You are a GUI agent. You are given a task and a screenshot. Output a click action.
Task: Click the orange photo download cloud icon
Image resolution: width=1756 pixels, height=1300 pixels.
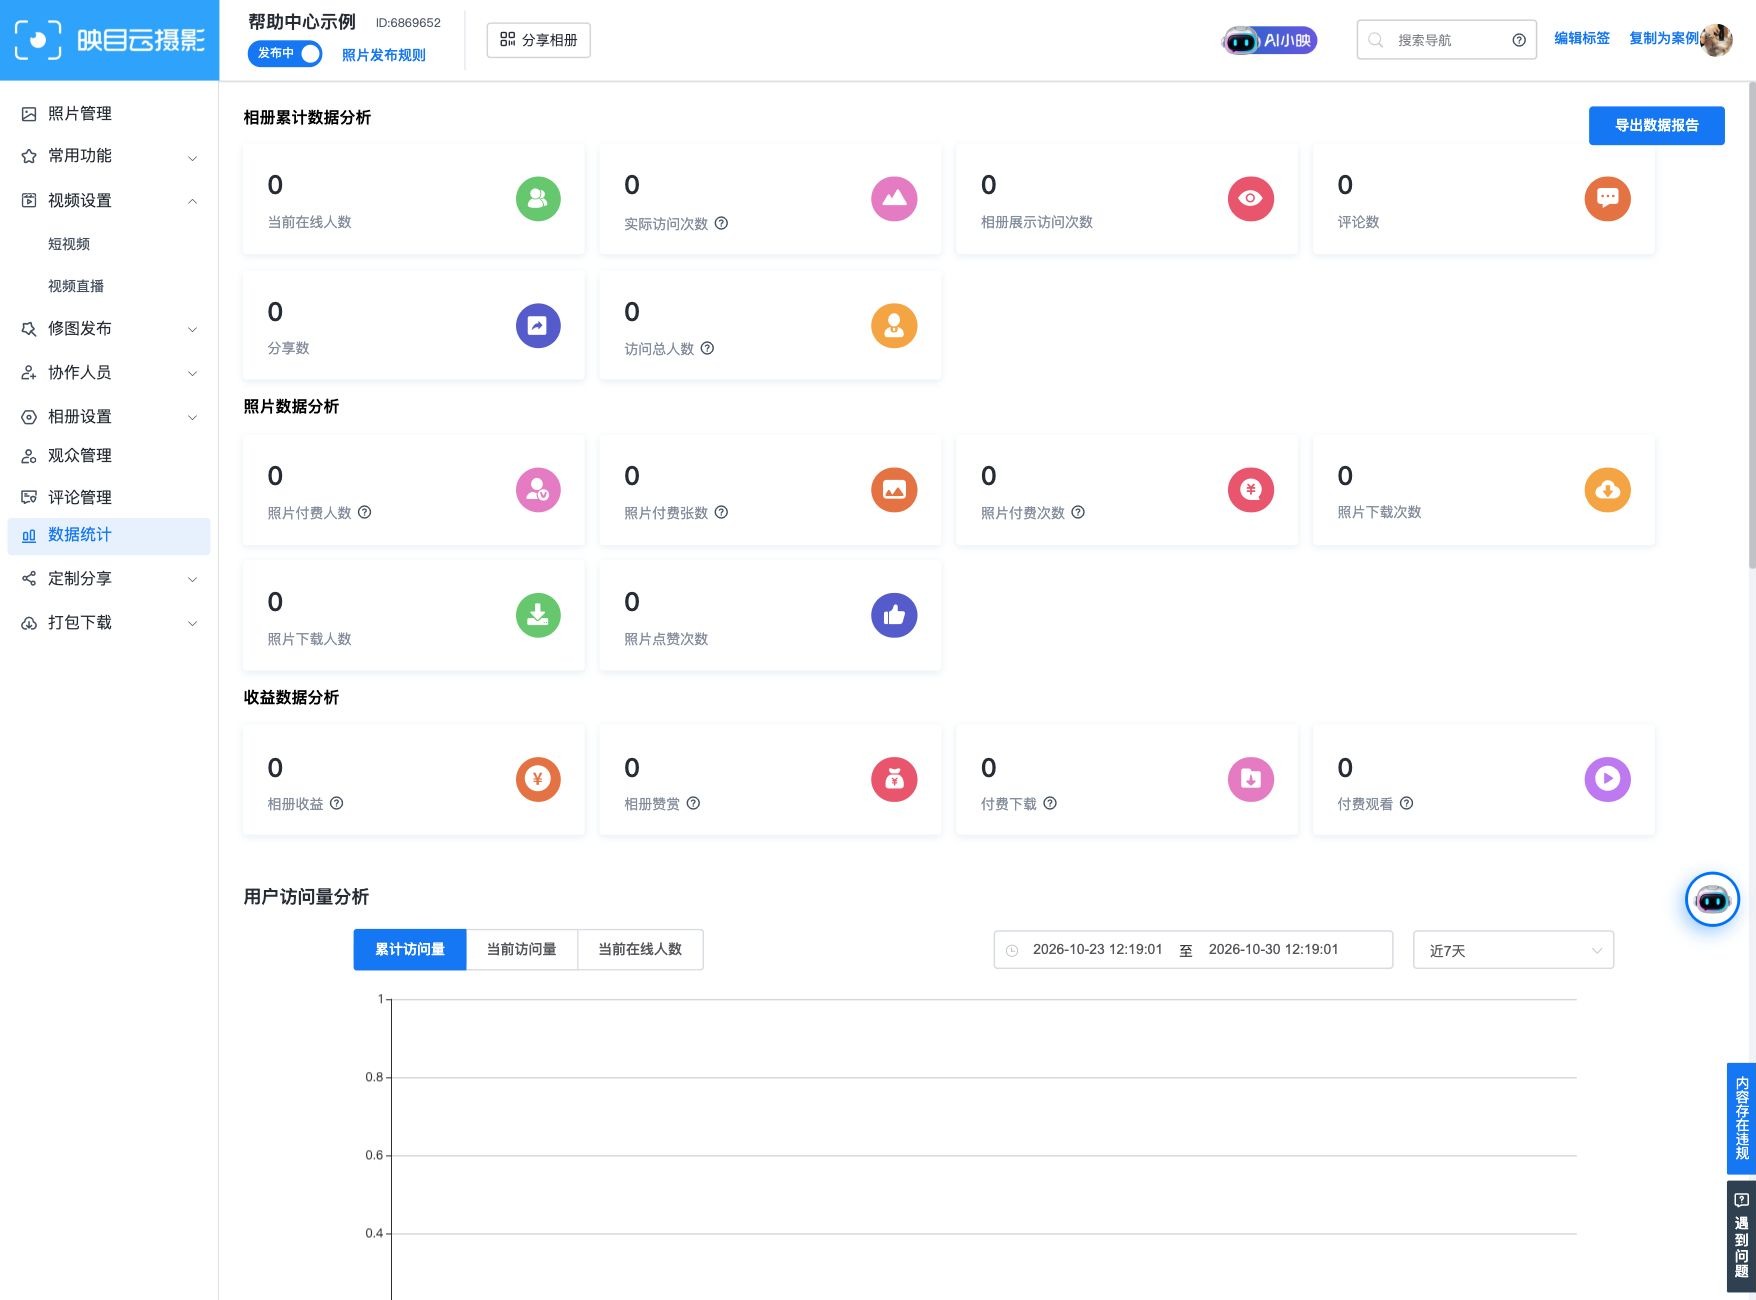(x=1607, y=489)
